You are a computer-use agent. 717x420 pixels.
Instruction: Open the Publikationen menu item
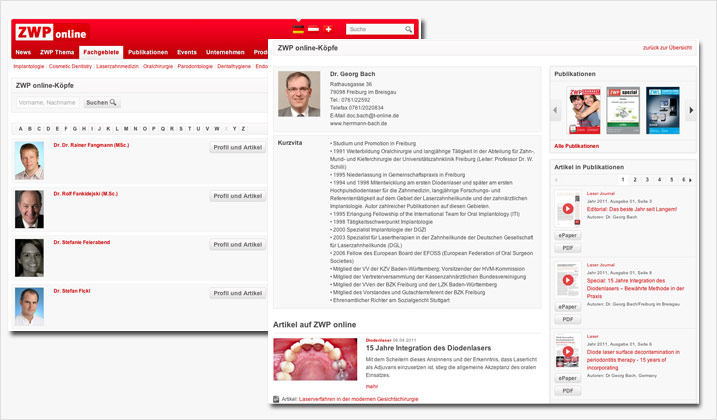148,52
